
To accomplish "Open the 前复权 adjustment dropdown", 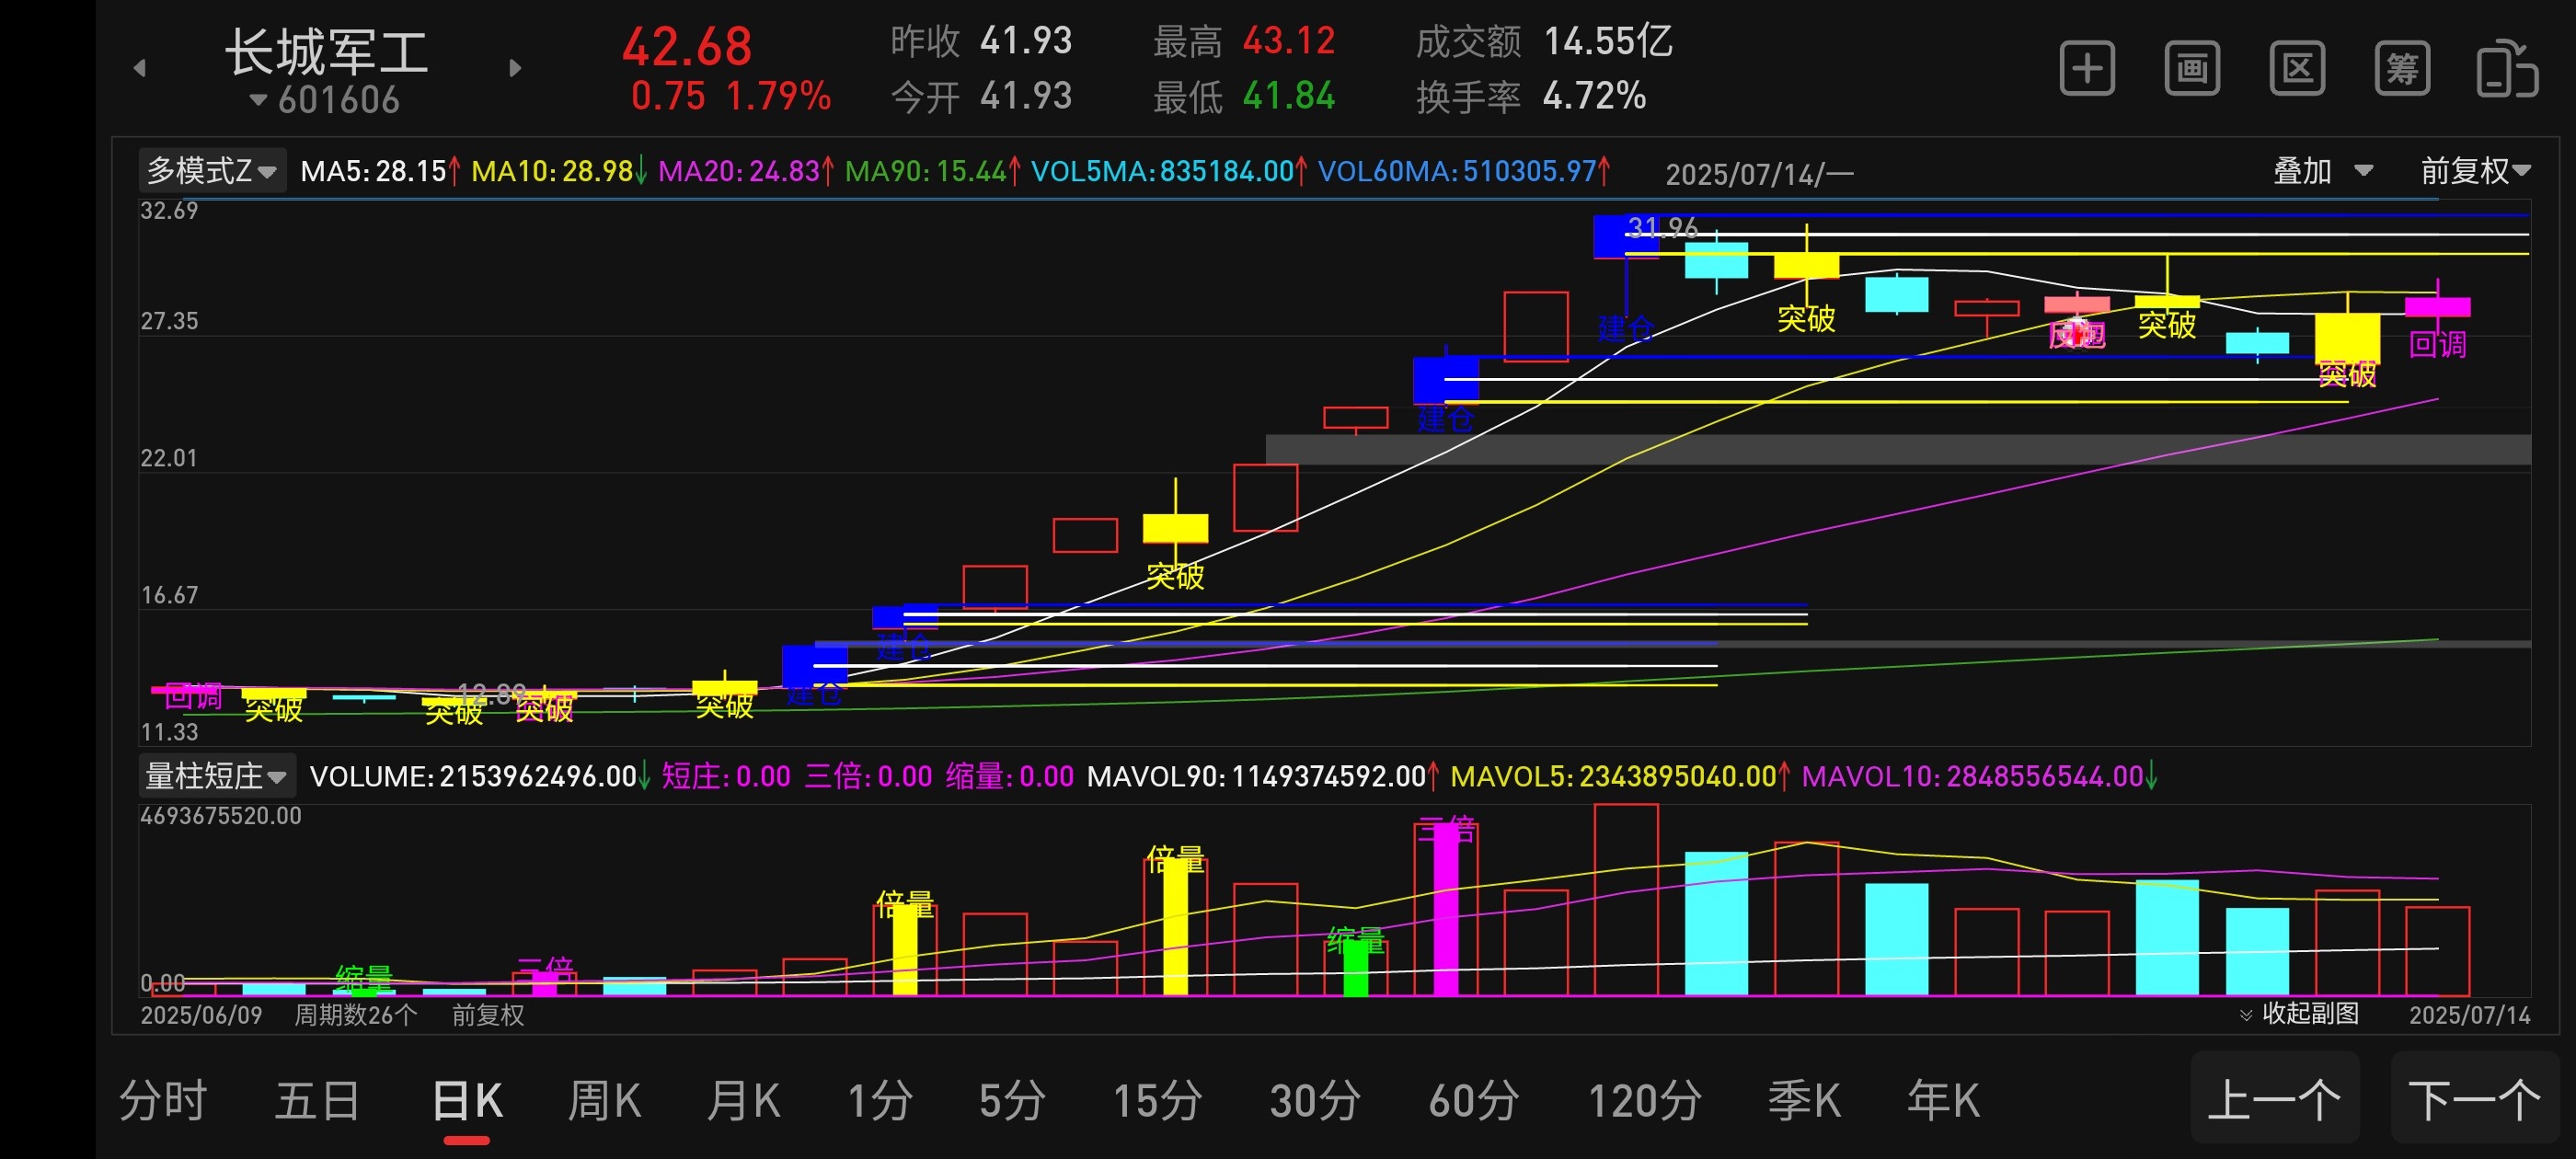I will tap(2474, 171).
